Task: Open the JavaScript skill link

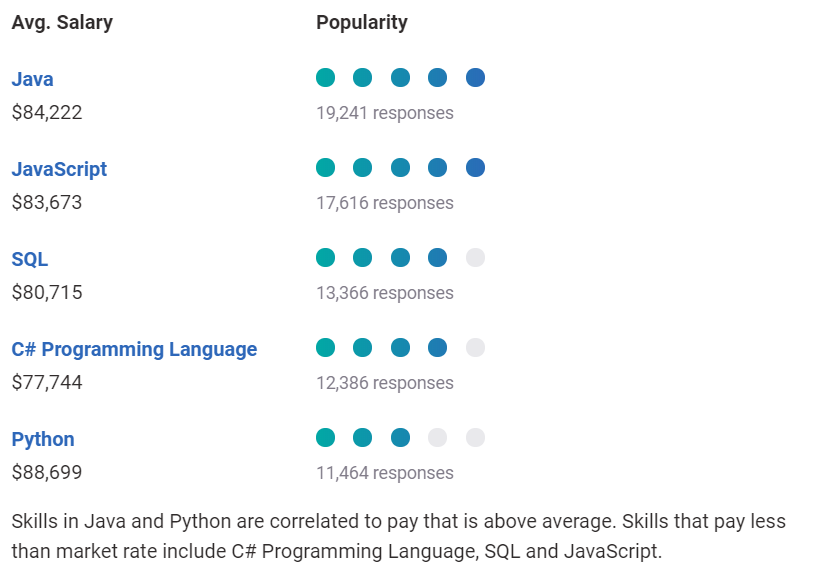Action: 59,169
